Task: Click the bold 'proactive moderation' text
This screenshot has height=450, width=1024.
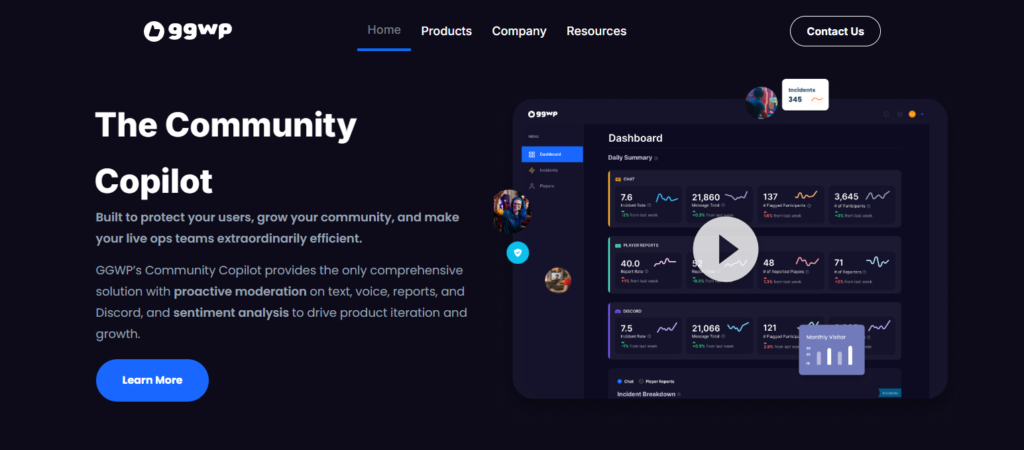Action: click(240, 291)
